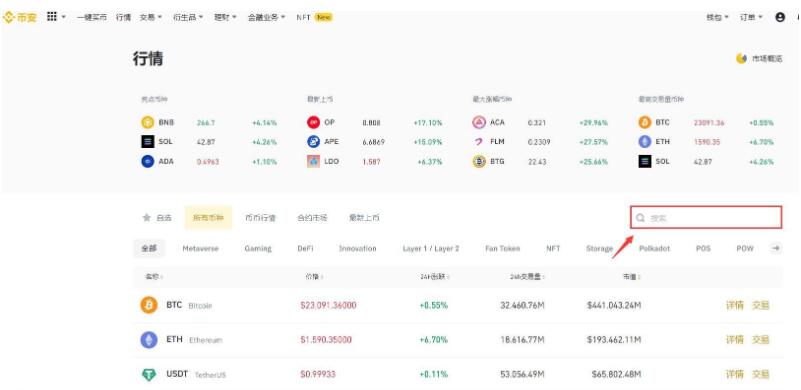Image resolution: width=801 pixels, height=390 pixels.
Task: Open the apps grid icon in header
Action: tap(52, 17)
